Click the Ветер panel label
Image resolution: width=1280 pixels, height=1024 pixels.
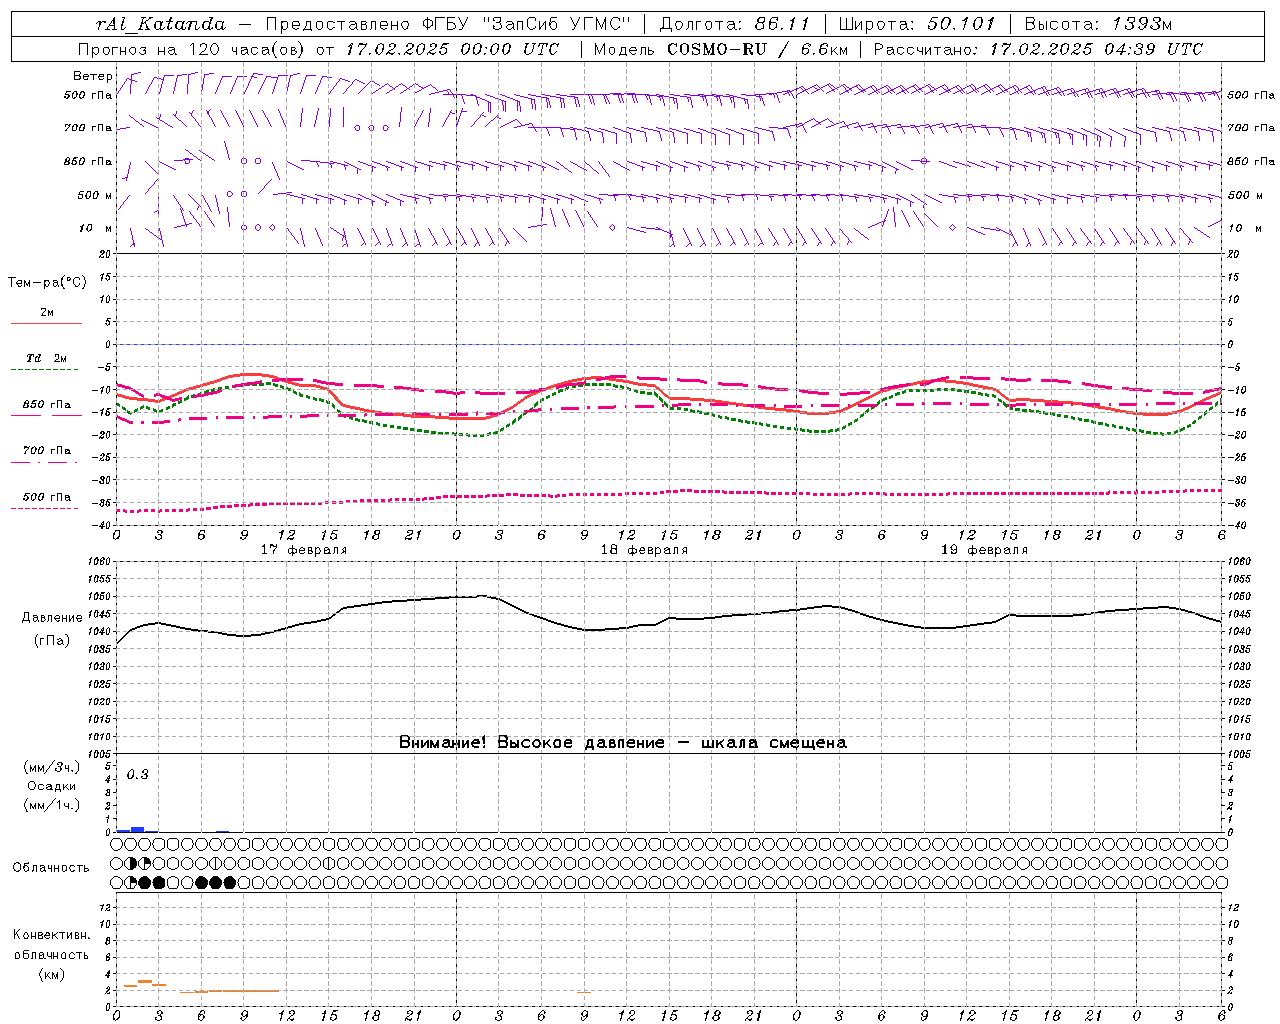click(92, 76)
